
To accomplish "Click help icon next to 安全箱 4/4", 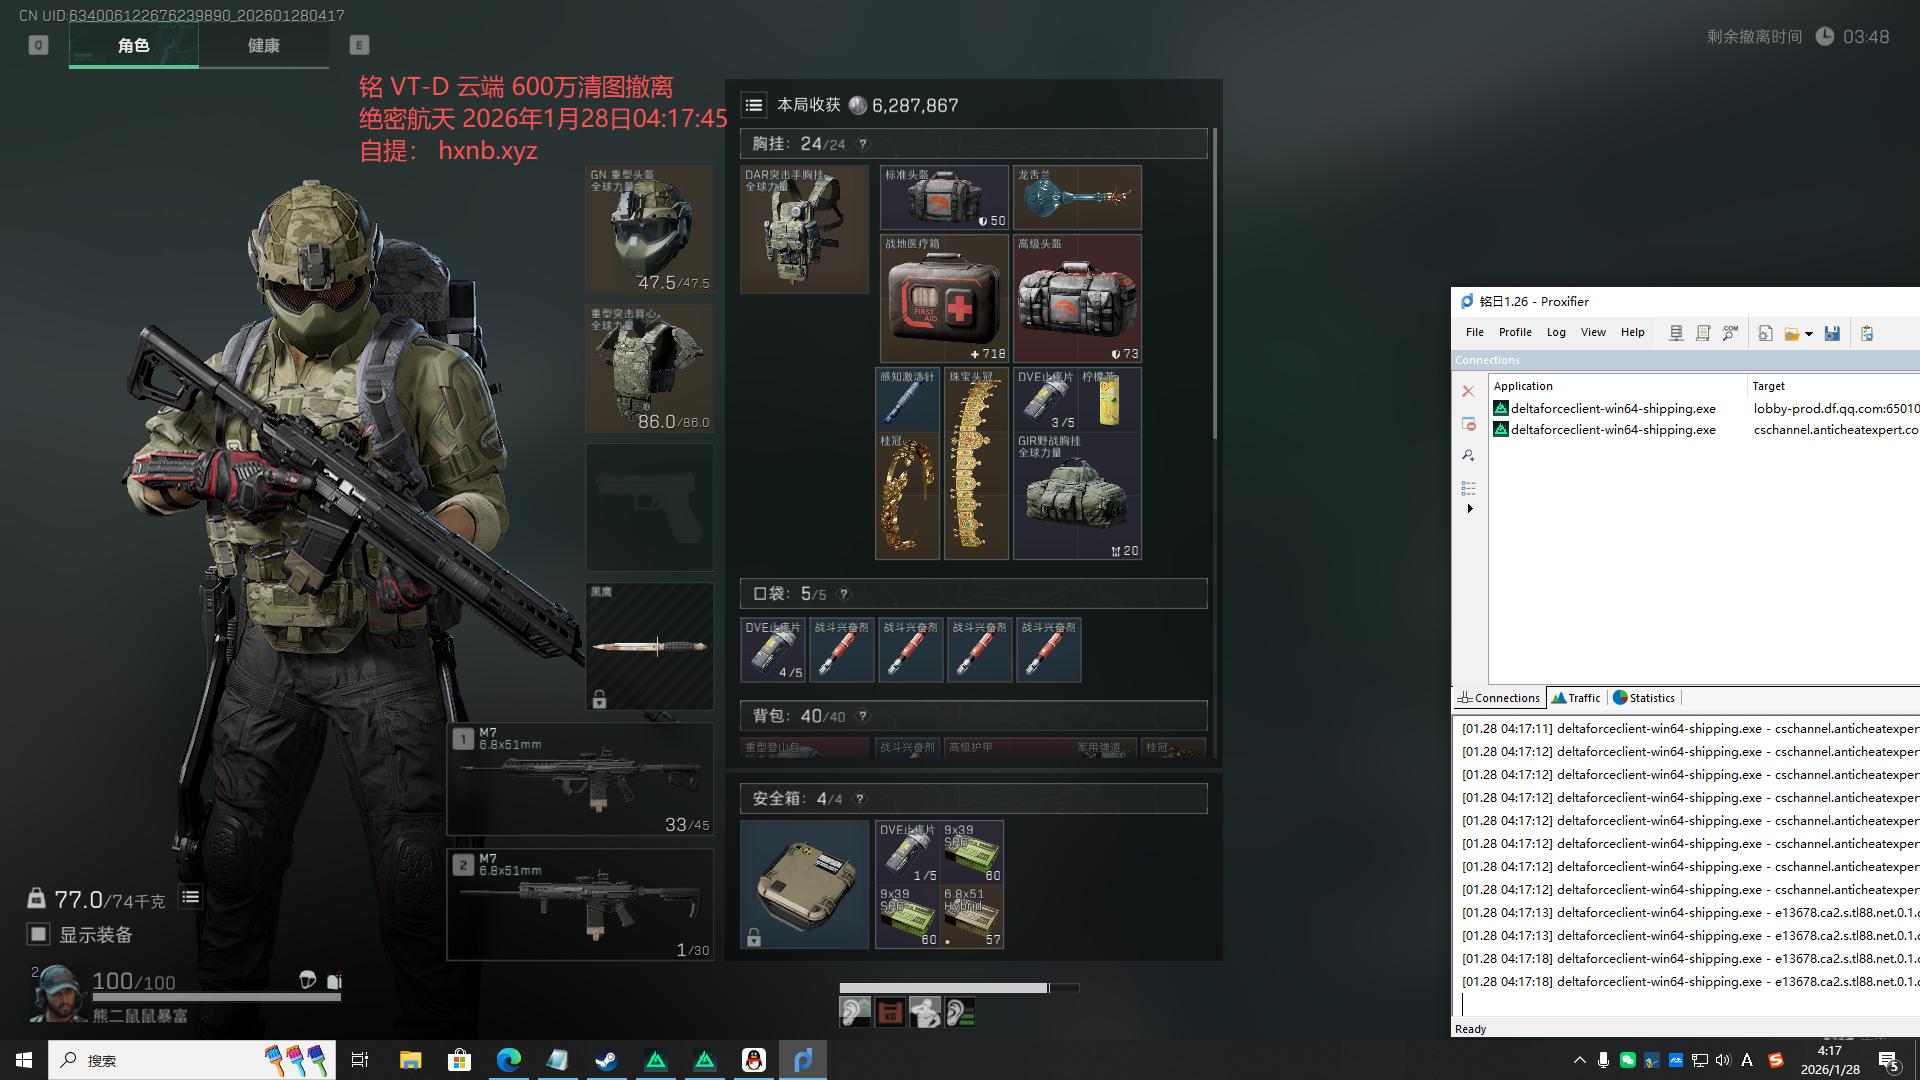I will point(860,799).
